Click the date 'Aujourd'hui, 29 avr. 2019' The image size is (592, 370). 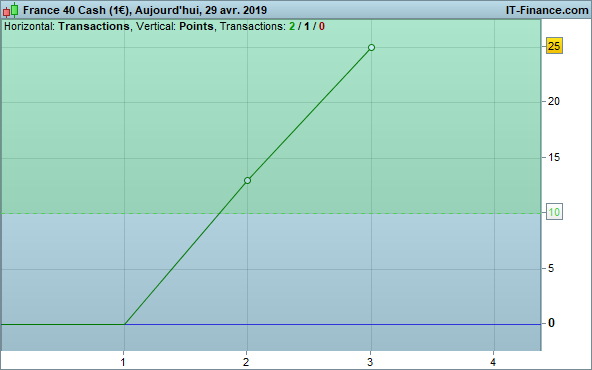tap(201, 10)
